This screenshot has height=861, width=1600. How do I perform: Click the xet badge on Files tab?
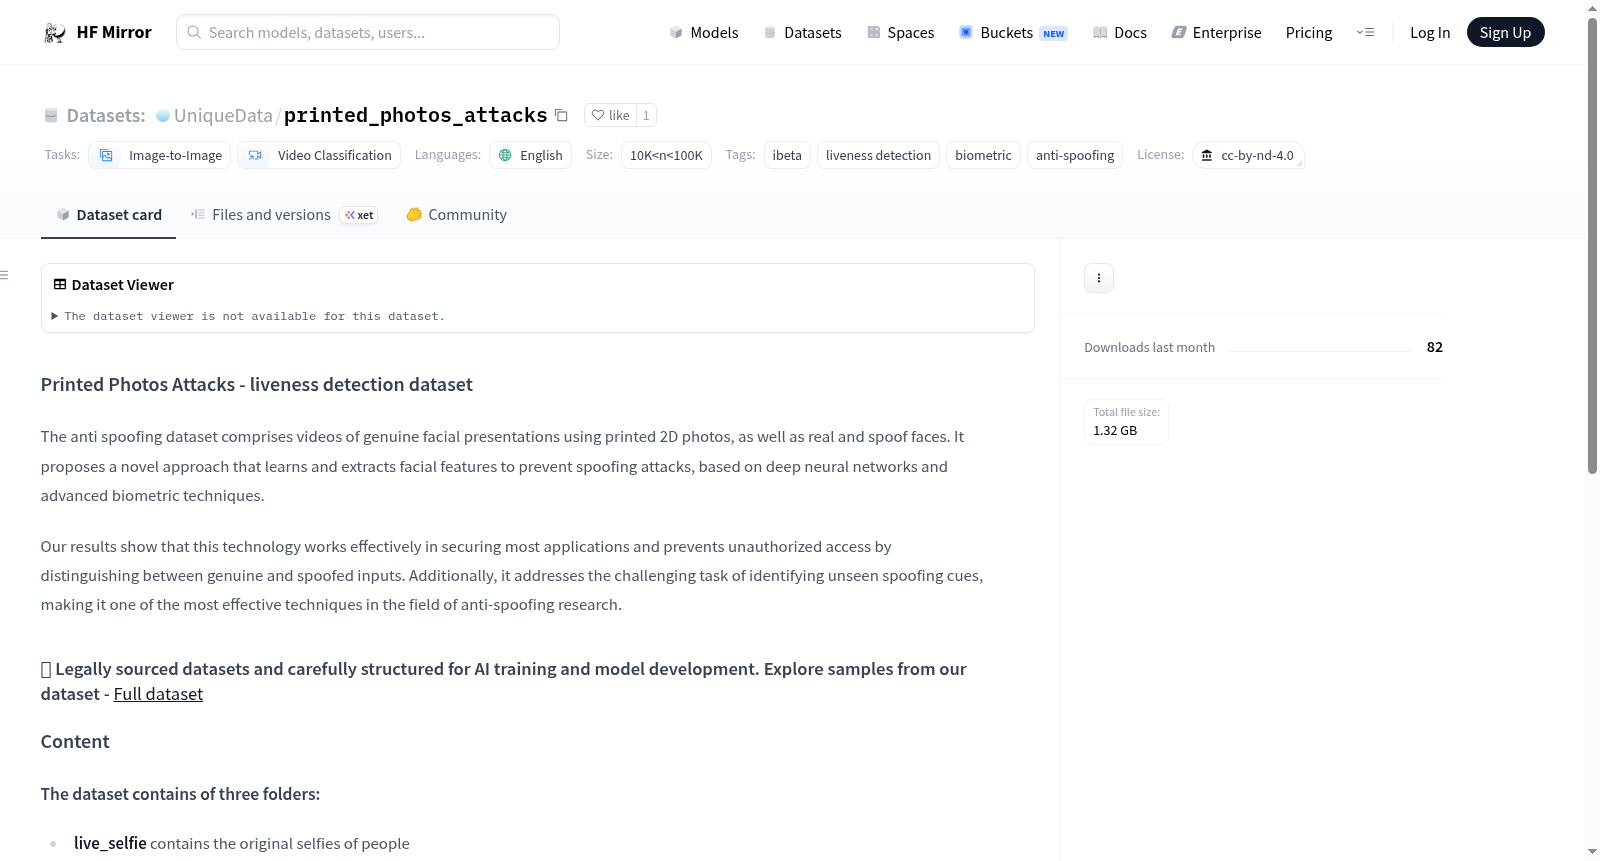click(x=359, y=215)
